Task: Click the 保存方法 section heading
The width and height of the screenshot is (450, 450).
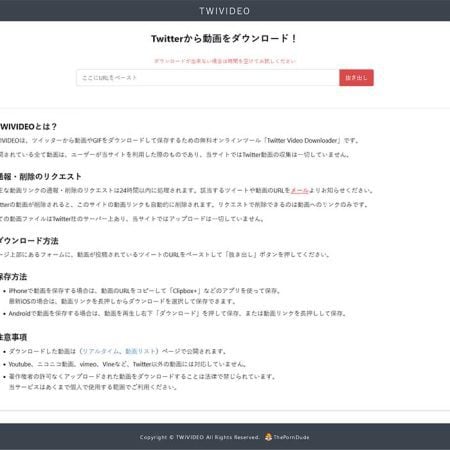Action: (x=13, y=277)
